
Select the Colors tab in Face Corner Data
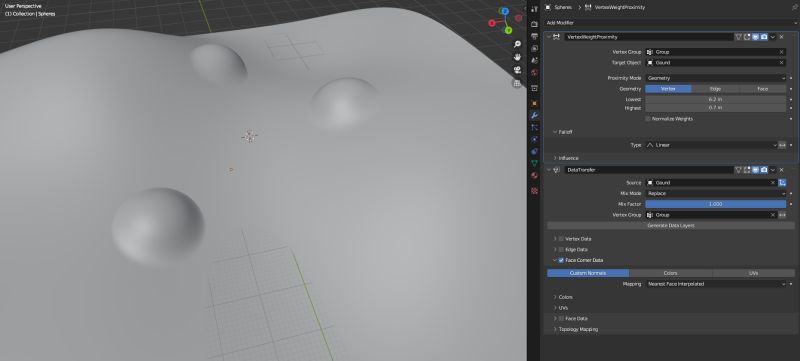click(671, 273)
